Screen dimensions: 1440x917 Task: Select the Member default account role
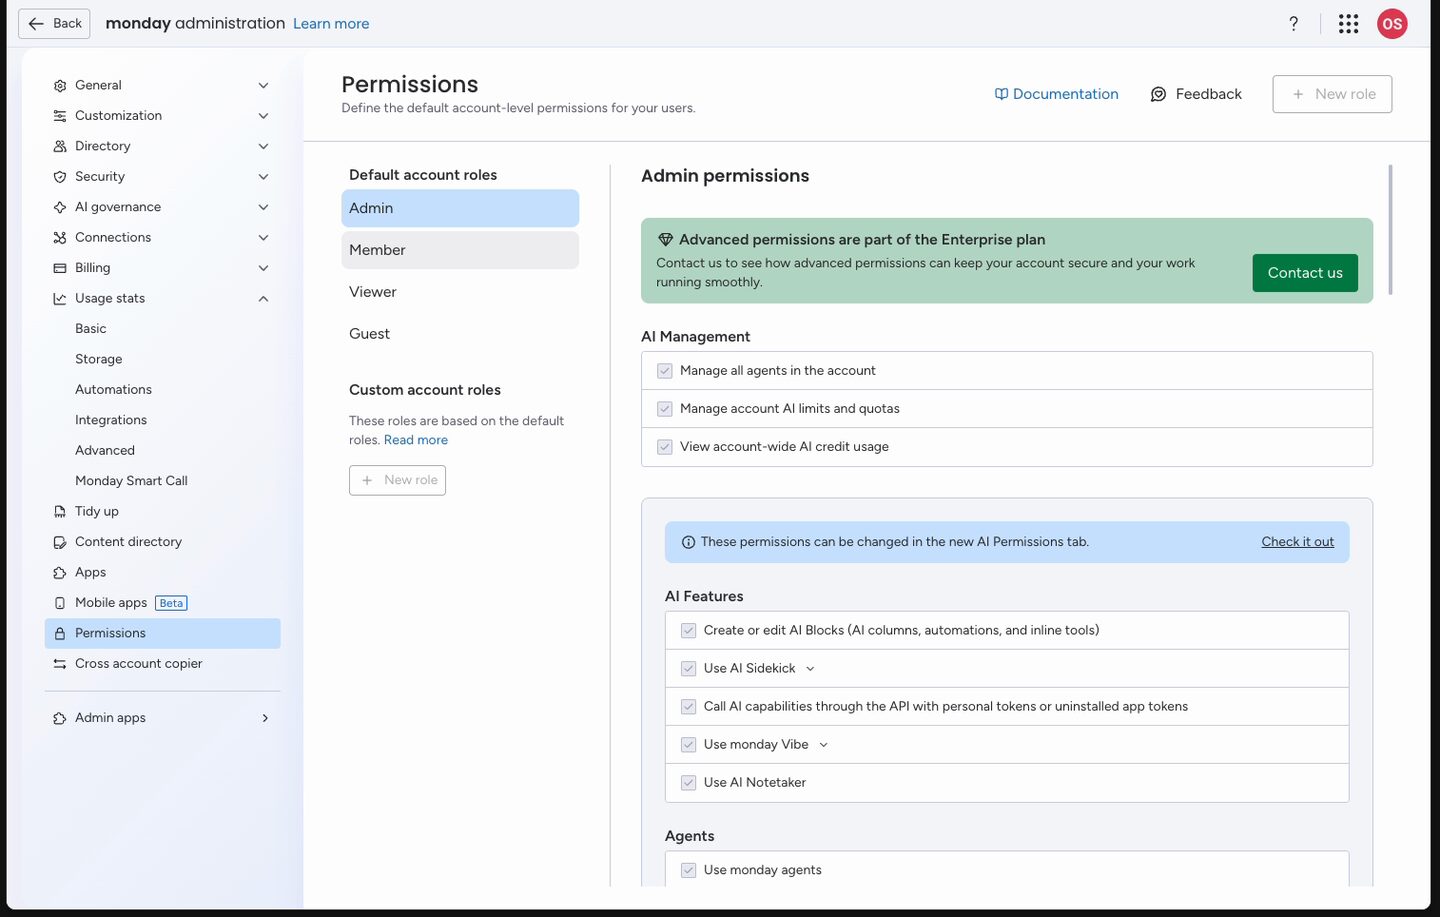460,250
